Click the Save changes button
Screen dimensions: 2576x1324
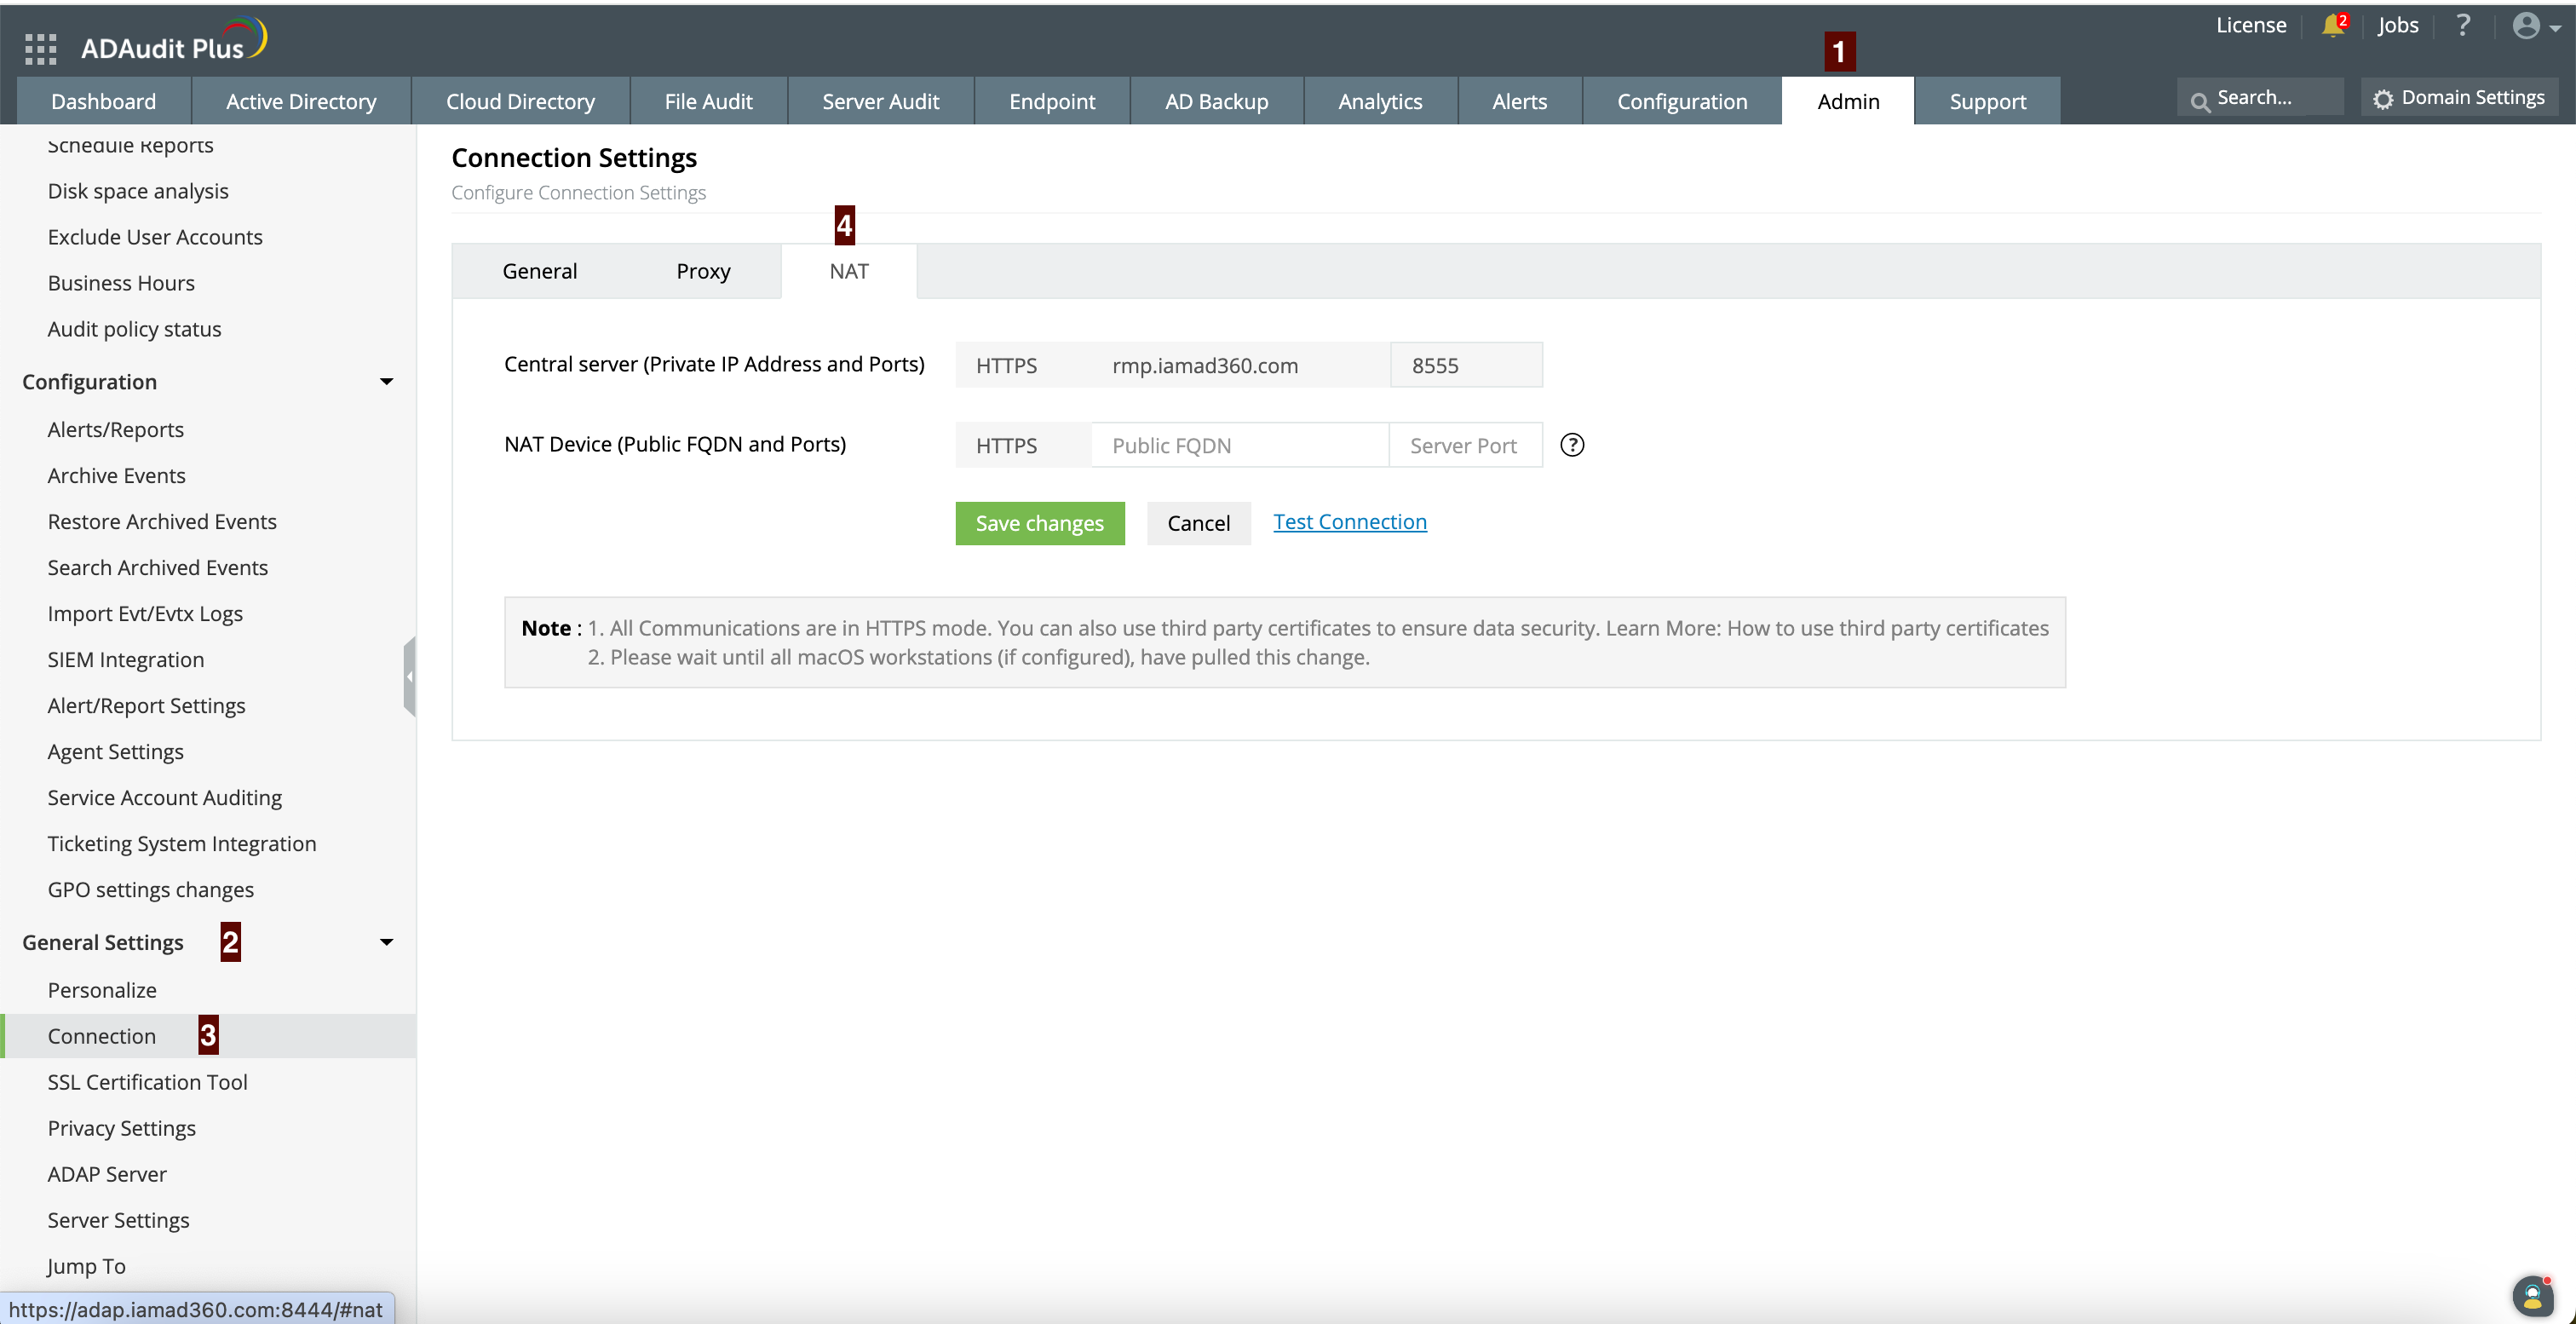click(x=1039, y=523)
